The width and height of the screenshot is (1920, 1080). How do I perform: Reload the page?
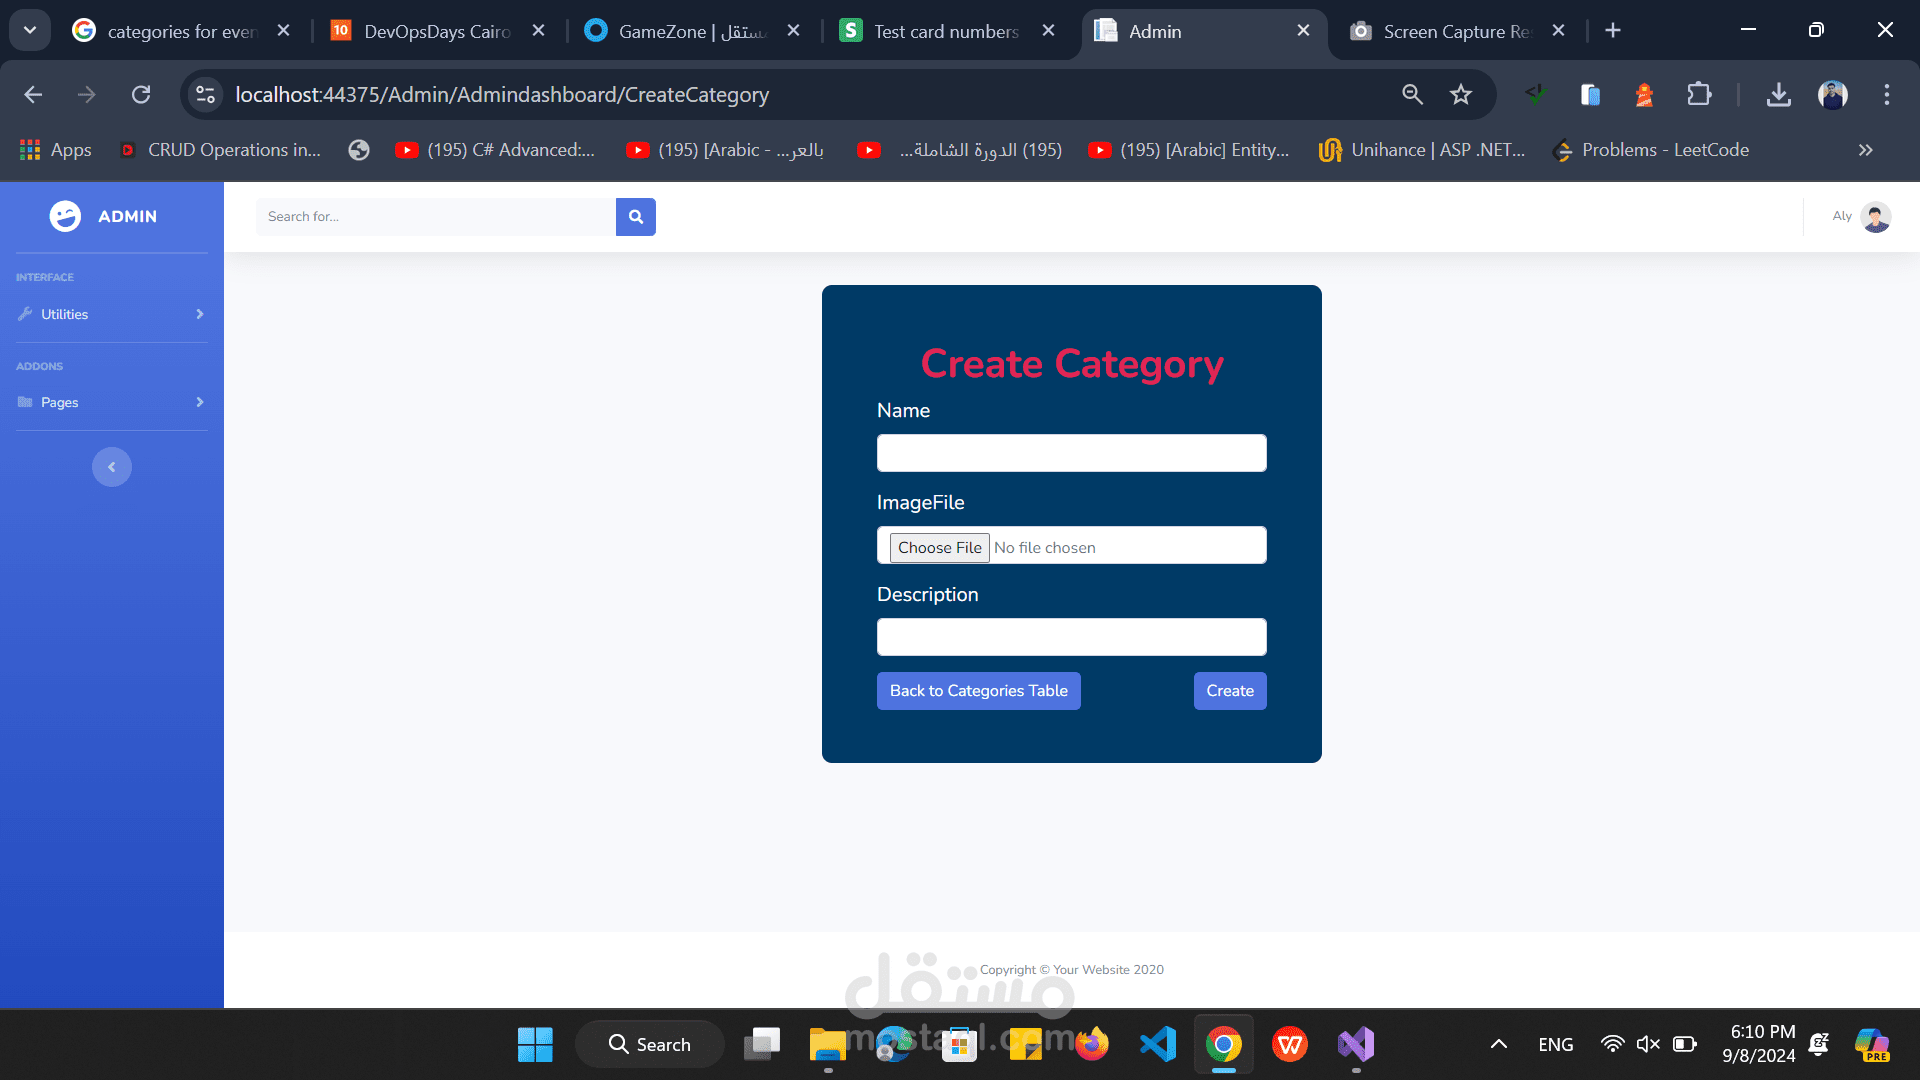point(141,95)
